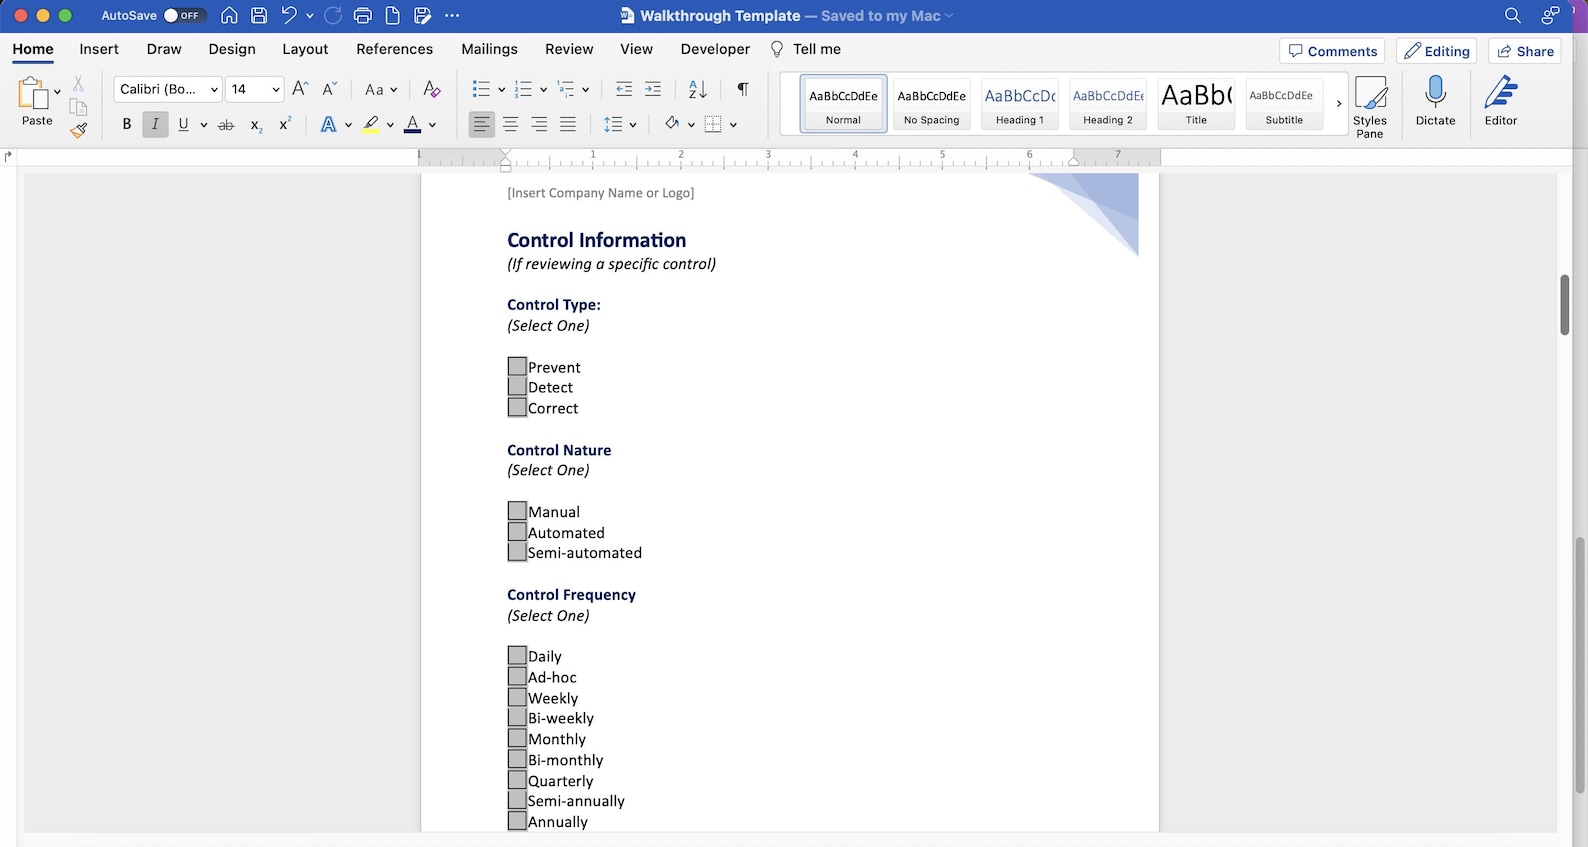Check the Detect checkbox

pos(517,387)
